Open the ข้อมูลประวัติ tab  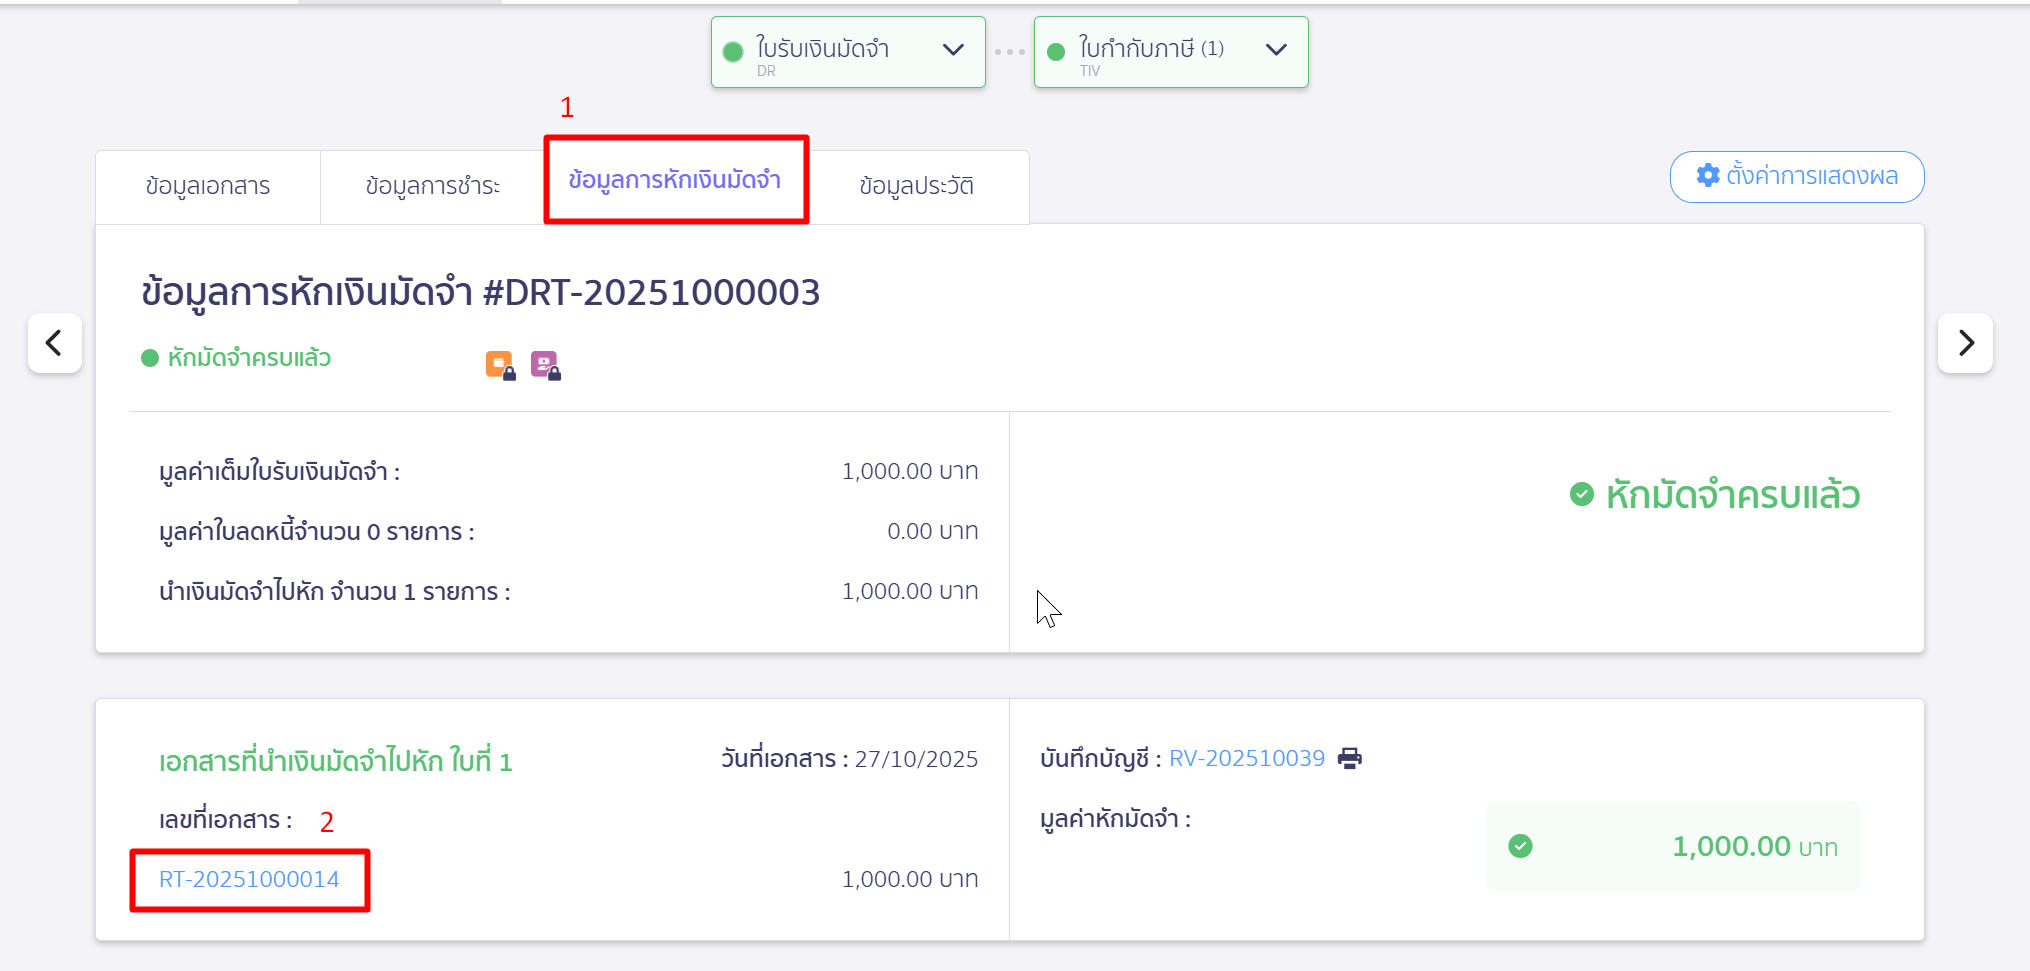pyautogui.click(x=916, y=187)
